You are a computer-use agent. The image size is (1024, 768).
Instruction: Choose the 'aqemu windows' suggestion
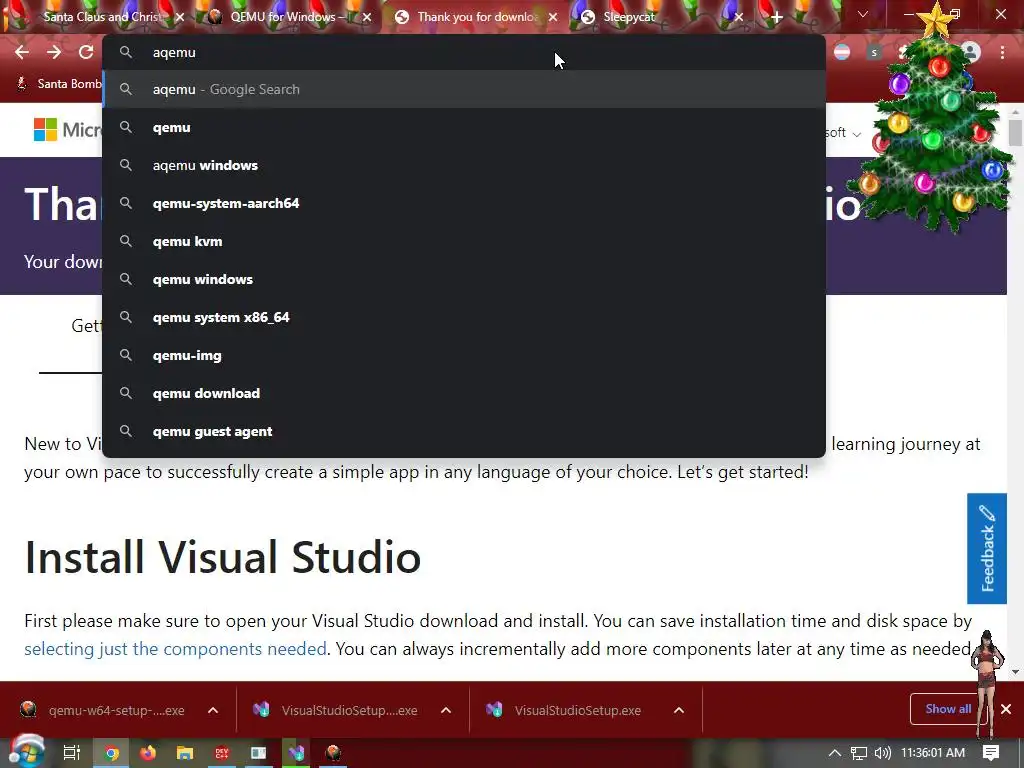click(464, 165)
